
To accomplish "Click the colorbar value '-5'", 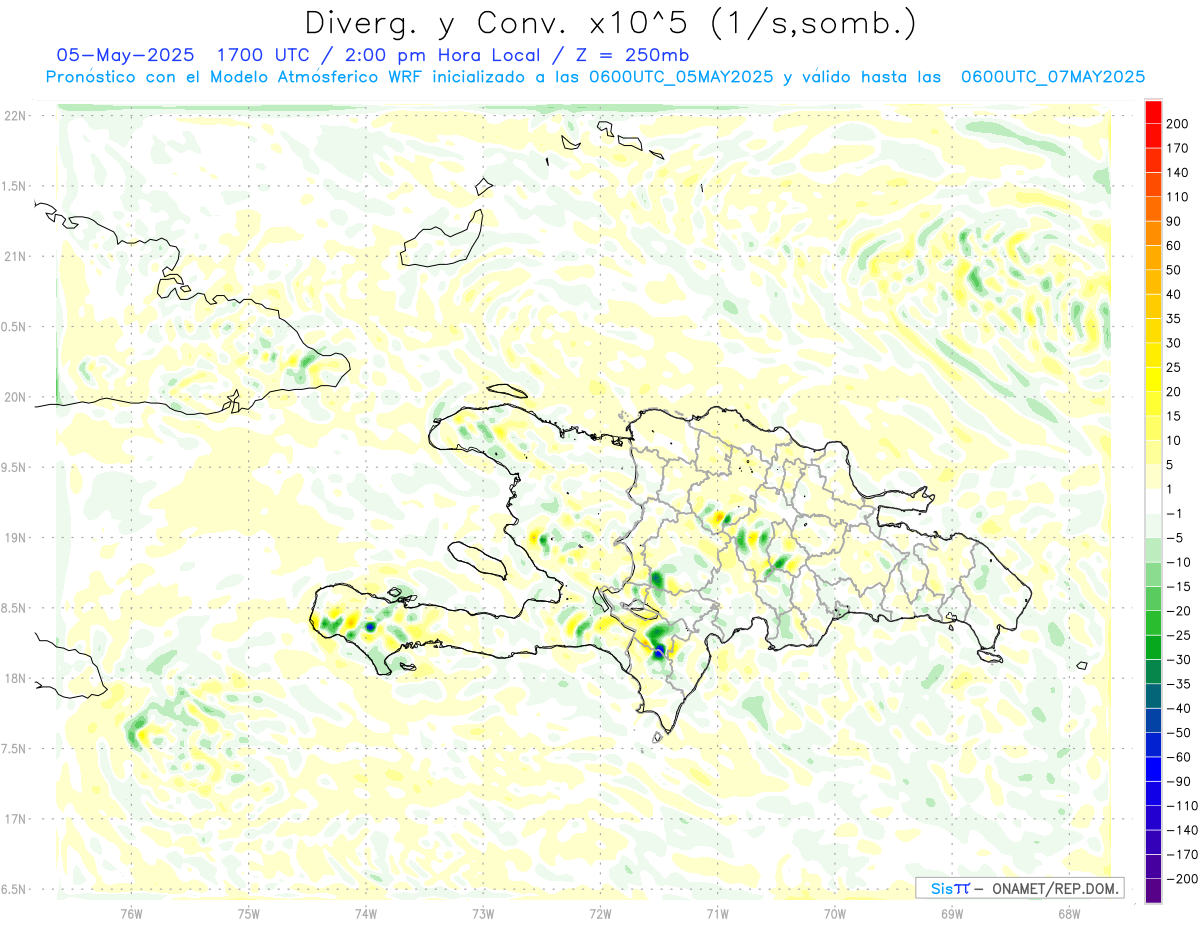I will (x=1177, y=538).
